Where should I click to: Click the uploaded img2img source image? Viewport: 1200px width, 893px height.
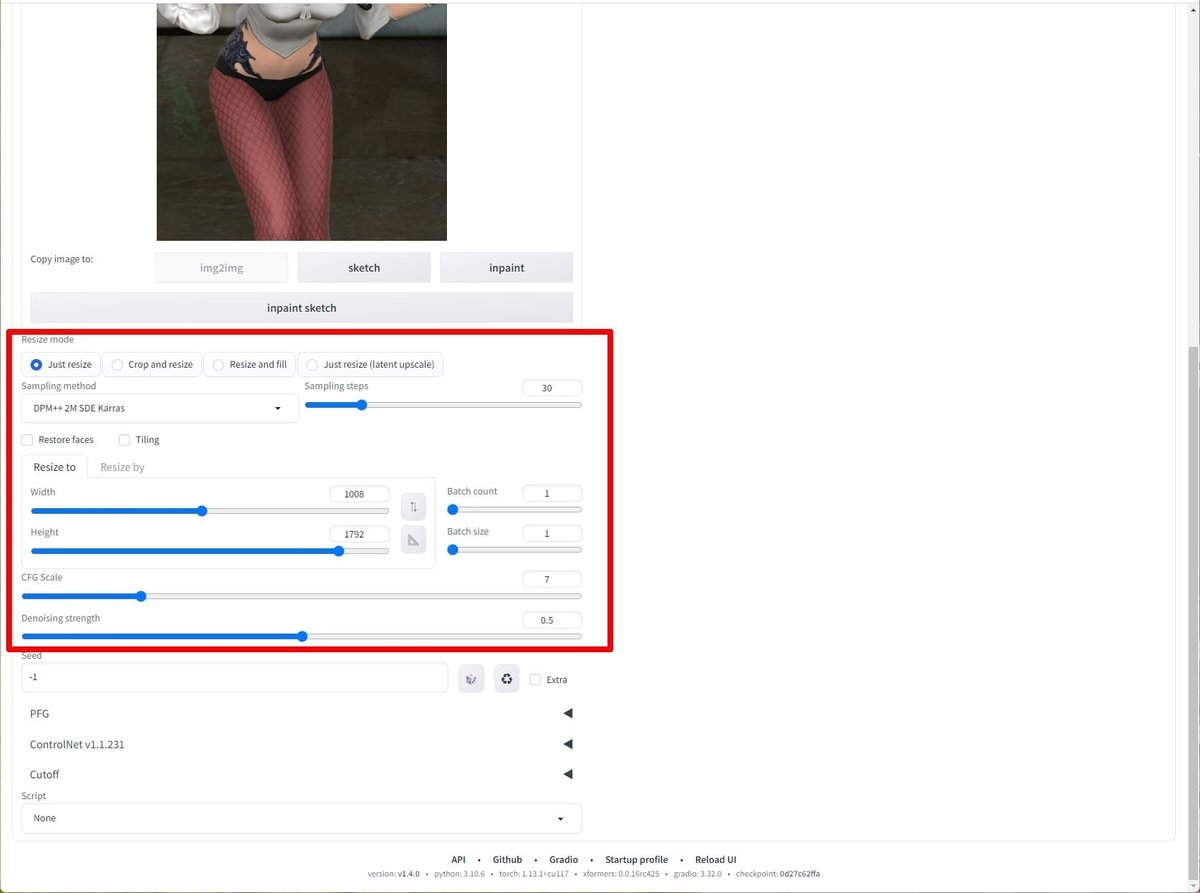pos(301,121)
